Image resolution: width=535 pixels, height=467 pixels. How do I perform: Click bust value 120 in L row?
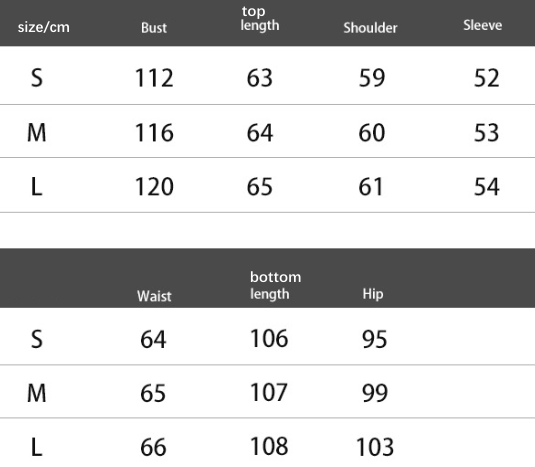[x=154, y=187]
